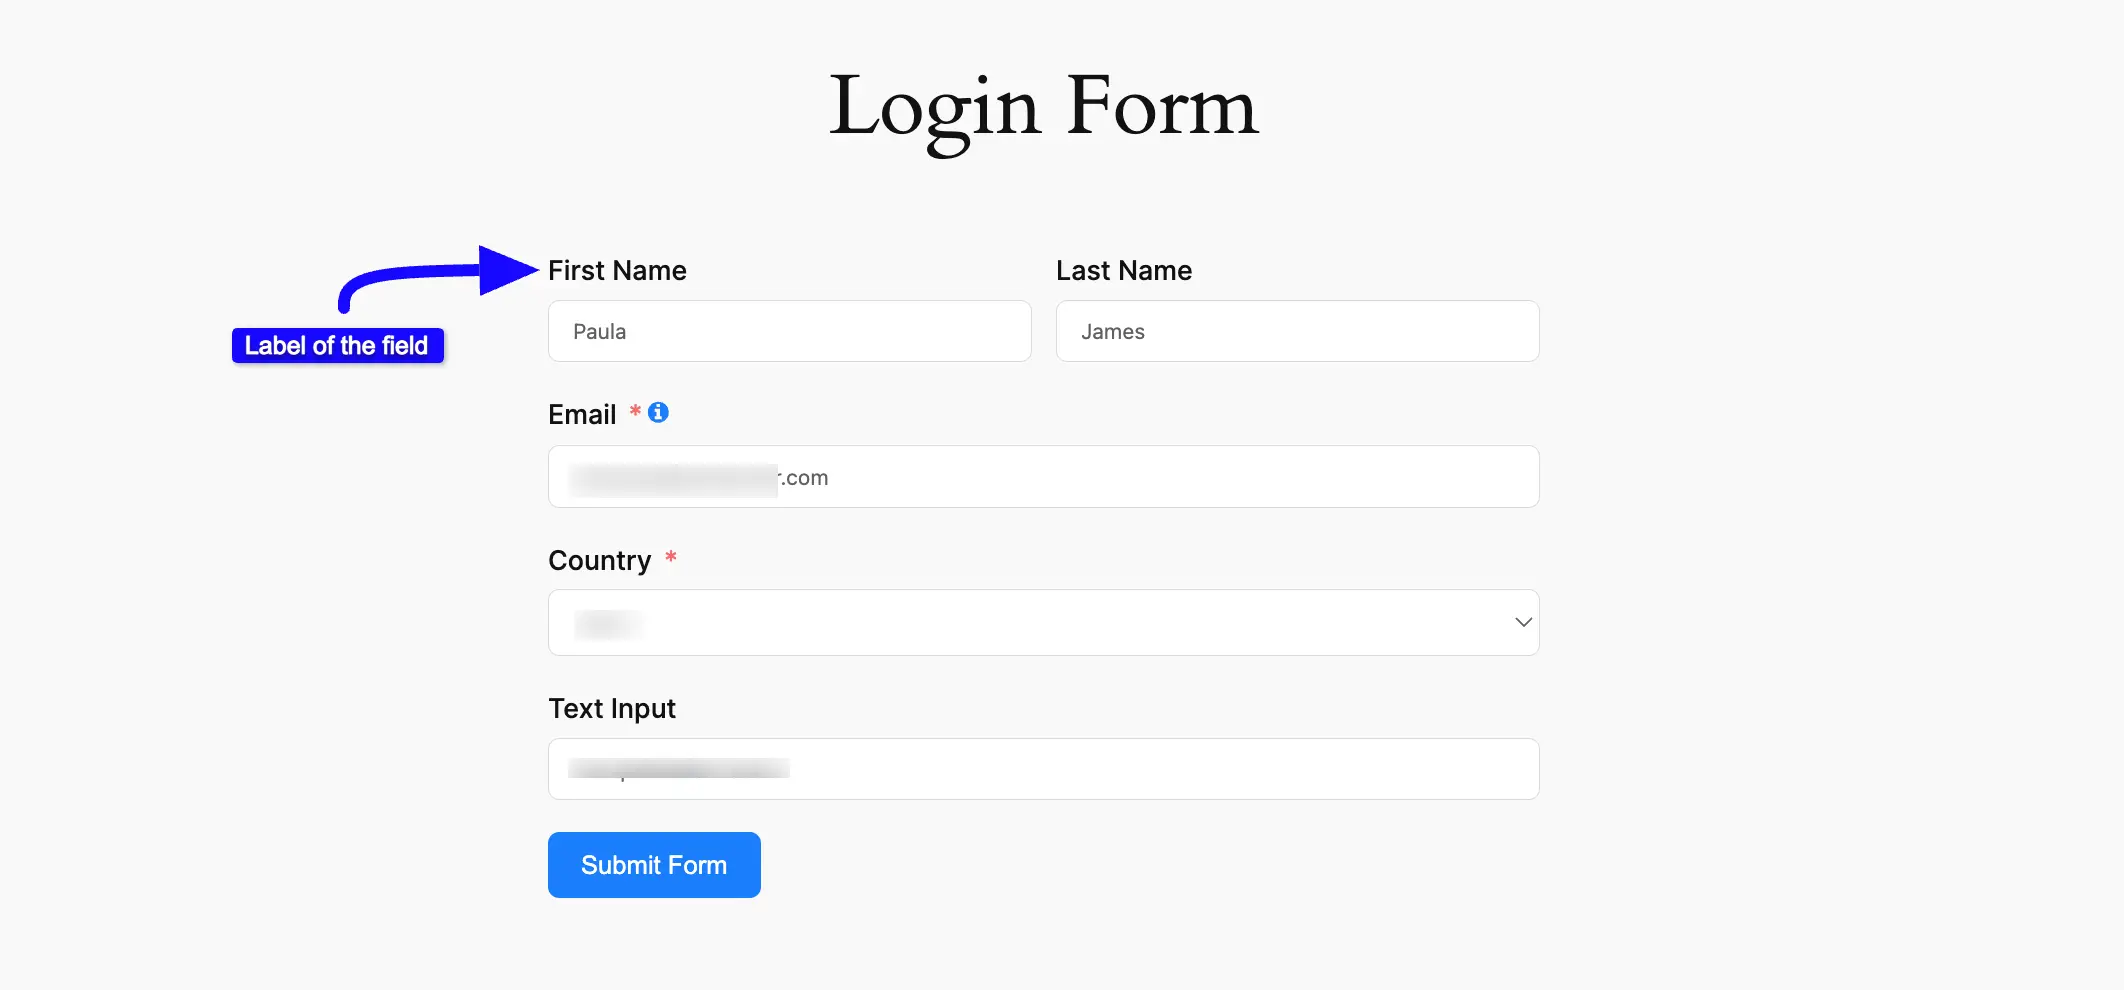Click the Login Form heading

(x=1044, y=108)
